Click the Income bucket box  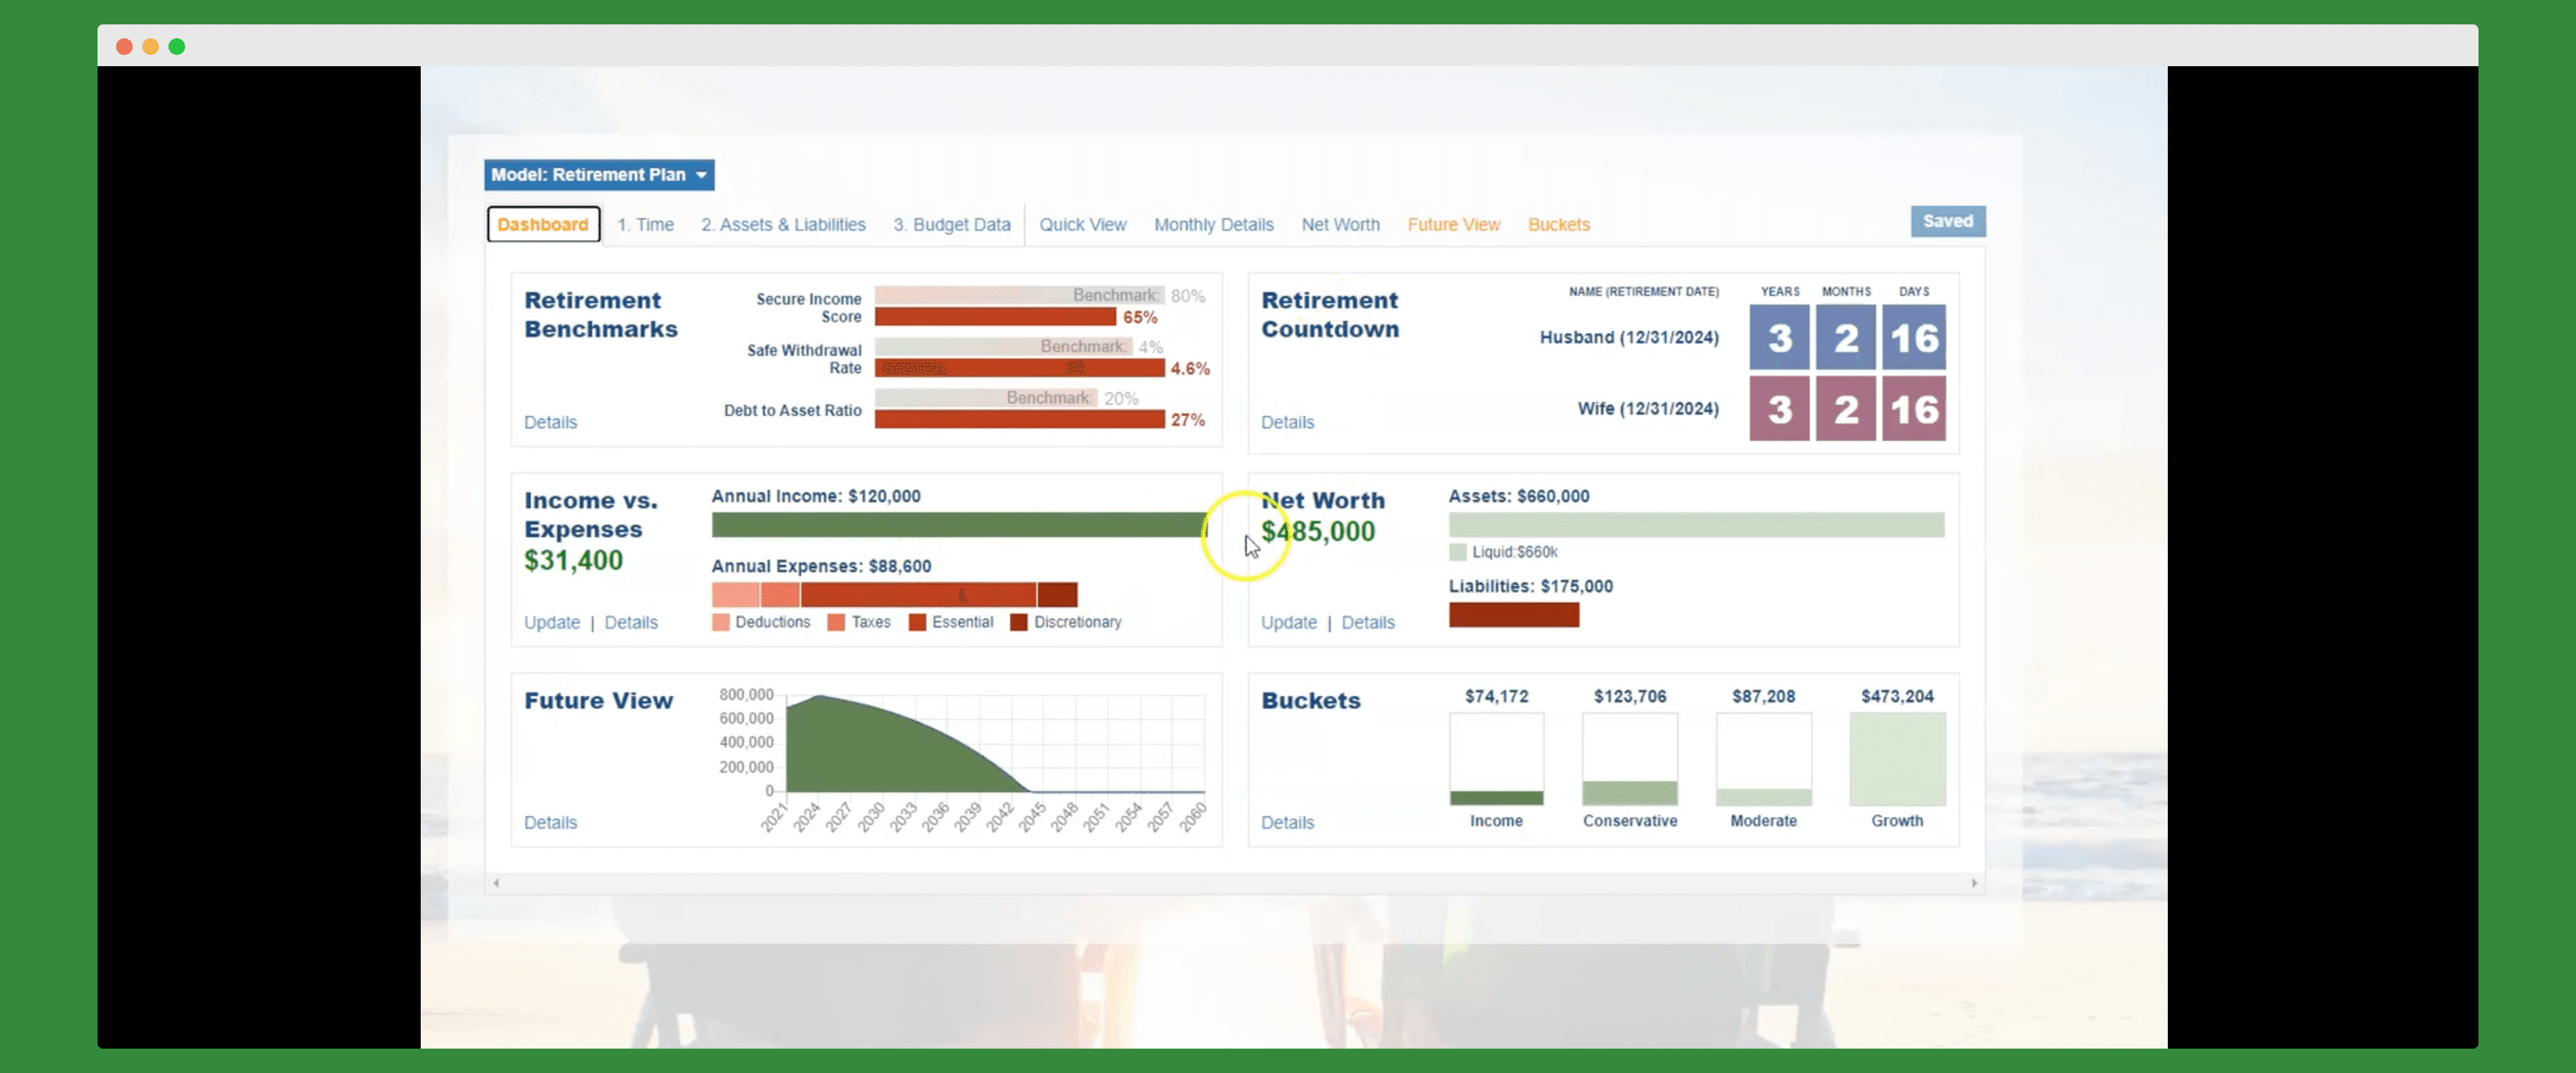[x=1496, y=759]
